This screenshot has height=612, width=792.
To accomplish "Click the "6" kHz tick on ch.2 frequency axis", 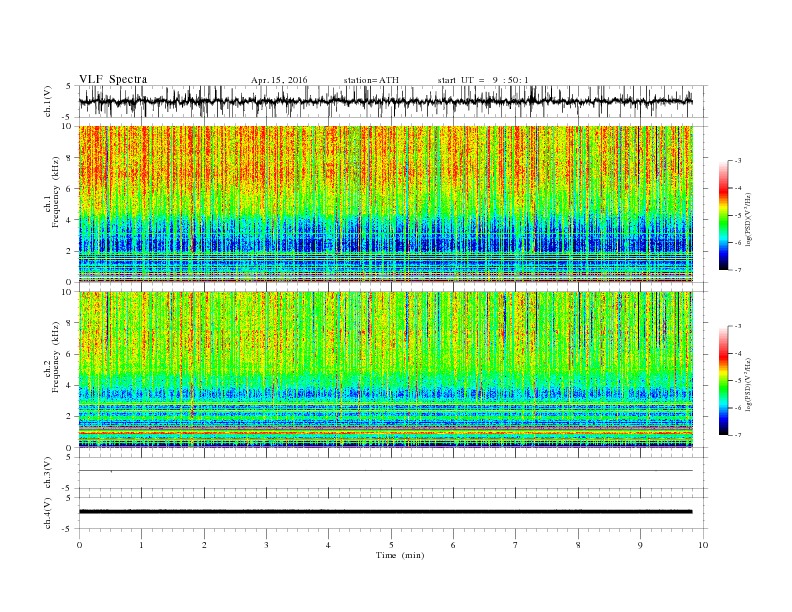I will (69, 354).
